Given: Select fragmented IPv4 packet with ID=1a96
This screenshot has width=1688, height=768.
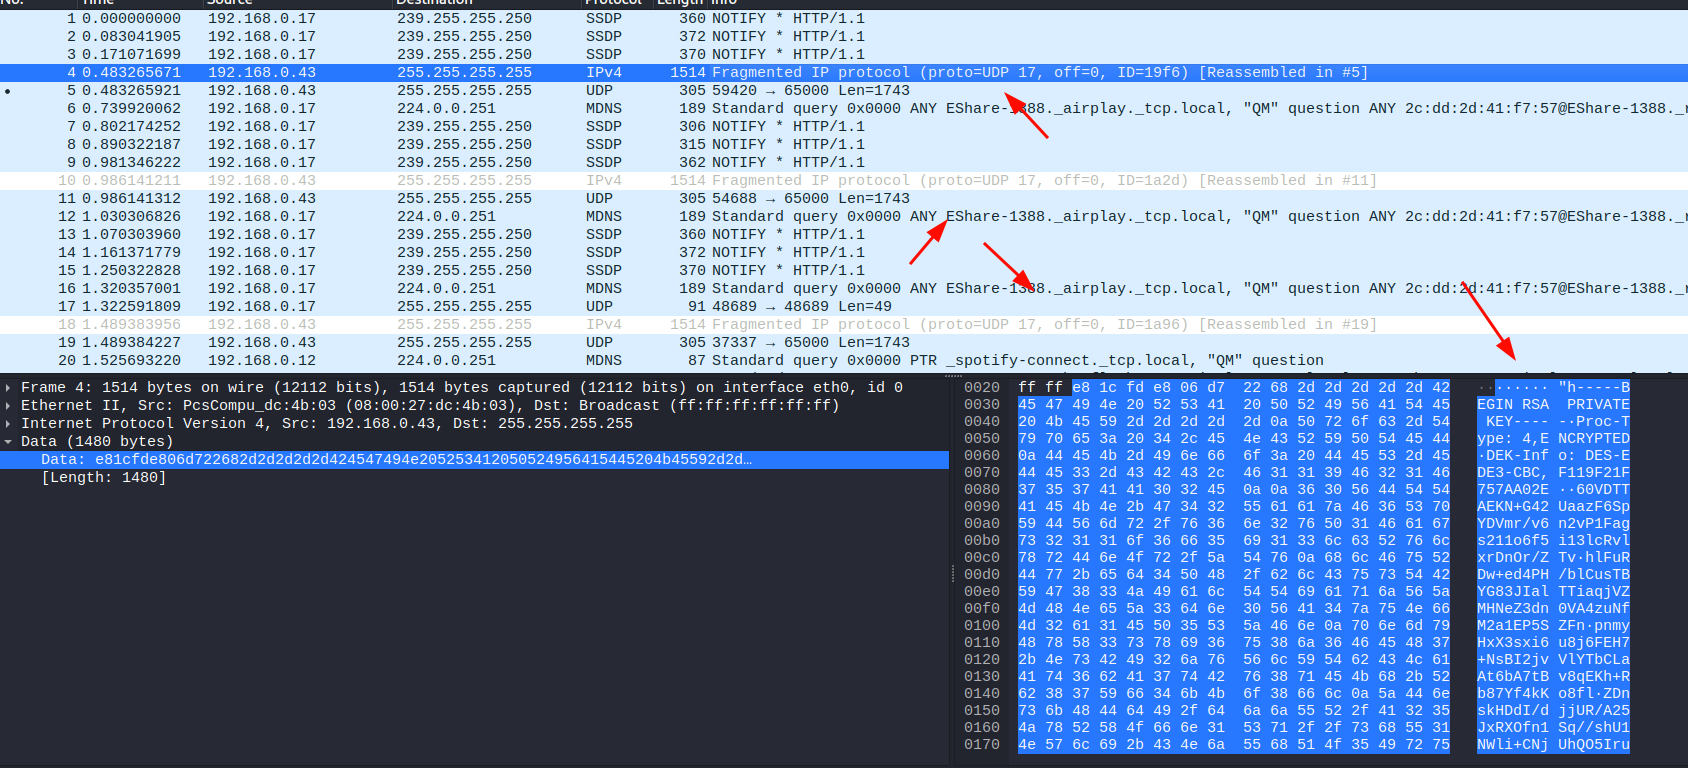Looking at the screenshot, I should tap(844, 324).
